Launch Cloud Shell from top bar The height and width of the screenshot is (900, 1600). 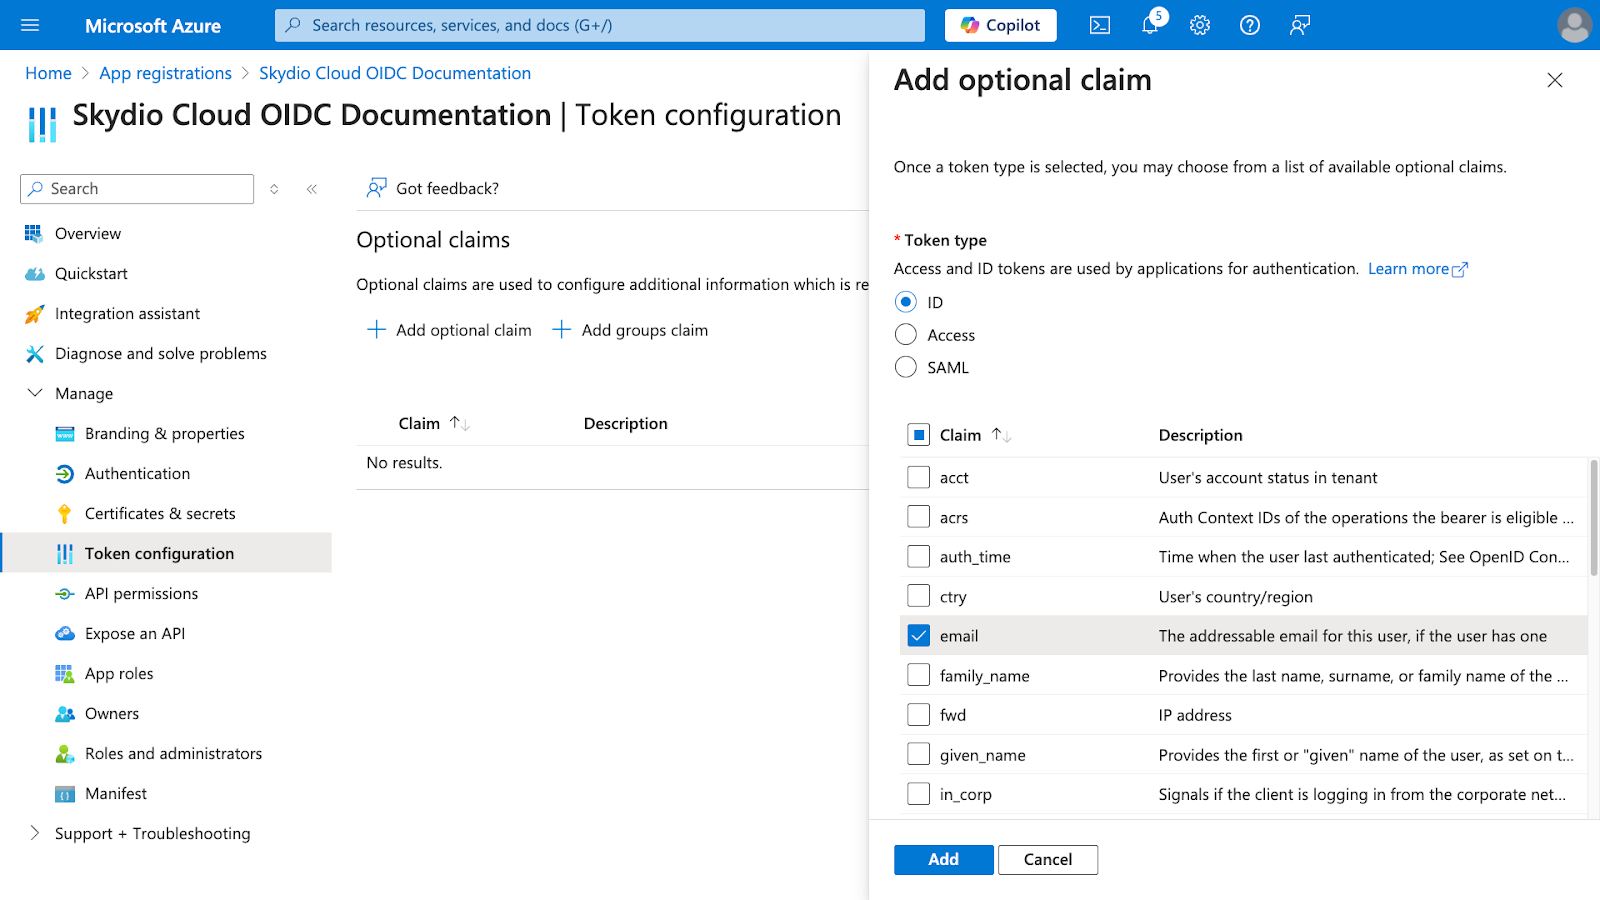(1100, 25)
